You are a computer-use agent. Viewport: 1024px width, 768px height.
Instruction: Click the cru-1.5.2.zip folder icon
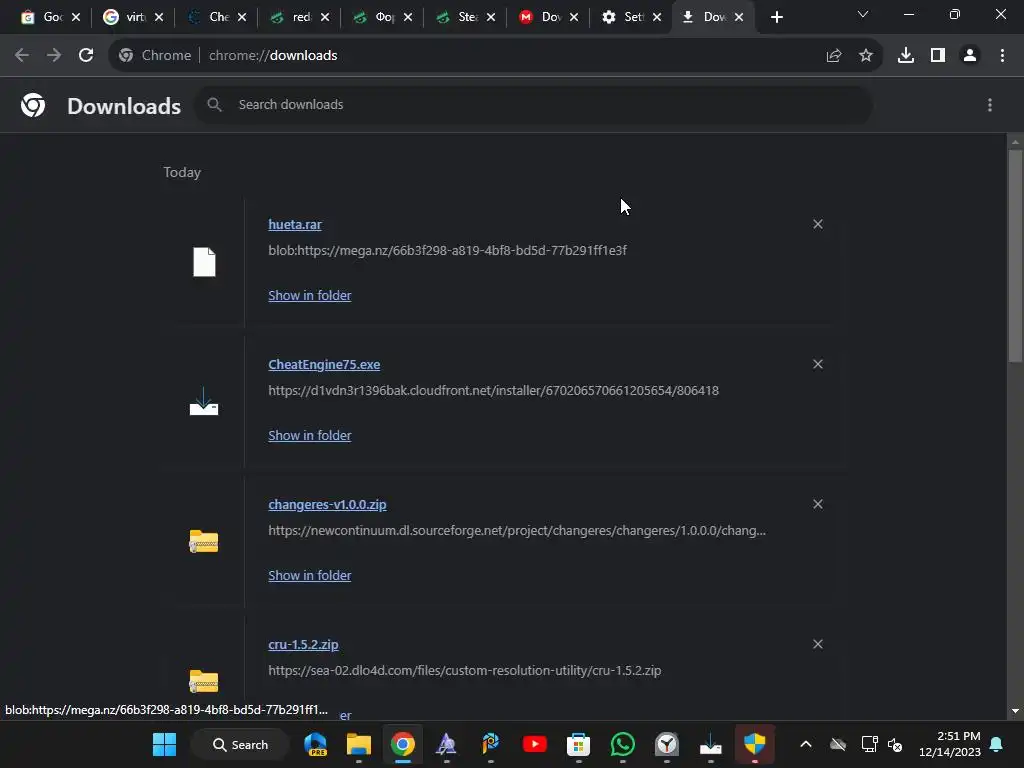pos(204,681)
